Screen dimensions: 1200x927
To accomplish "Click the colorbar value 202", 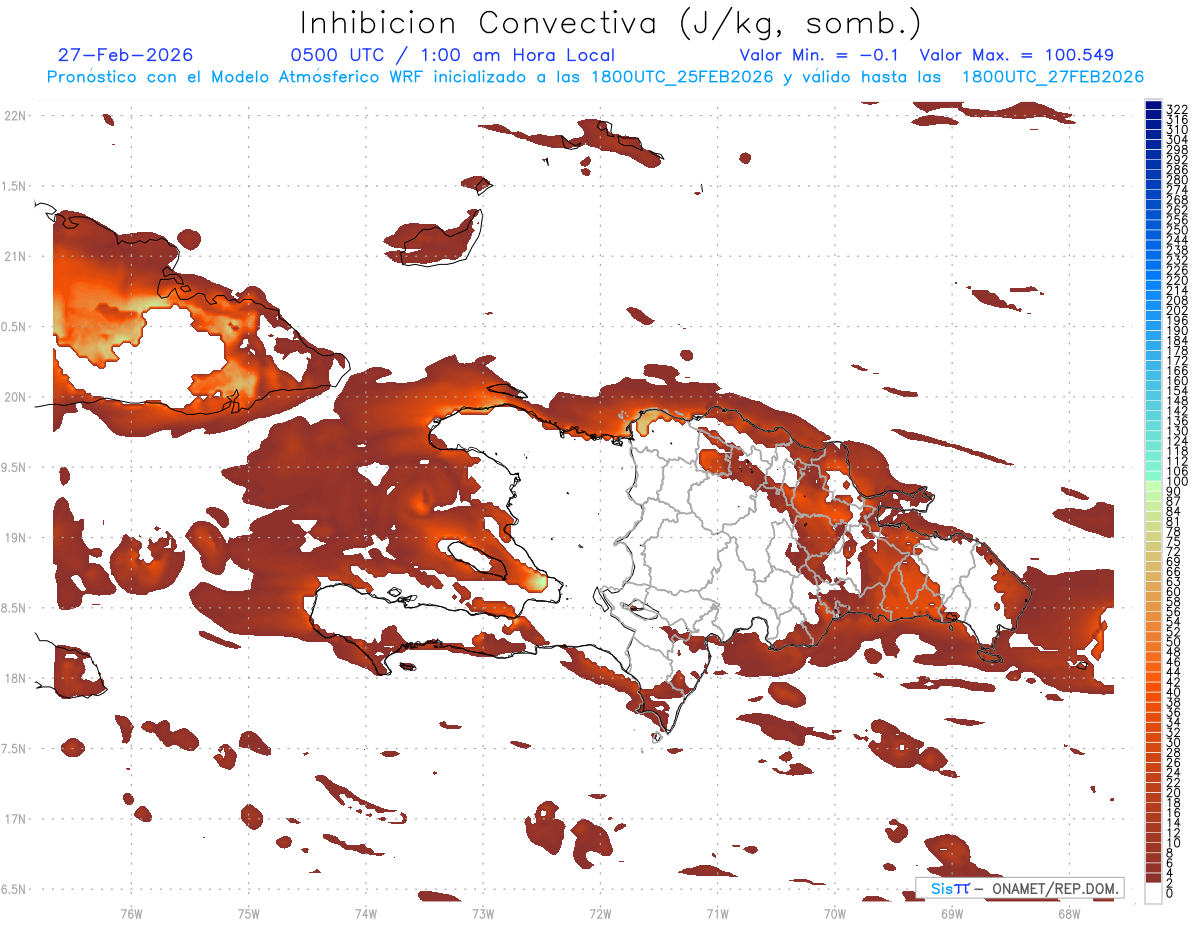I will pyautogui.click(x=1177, y=310).
